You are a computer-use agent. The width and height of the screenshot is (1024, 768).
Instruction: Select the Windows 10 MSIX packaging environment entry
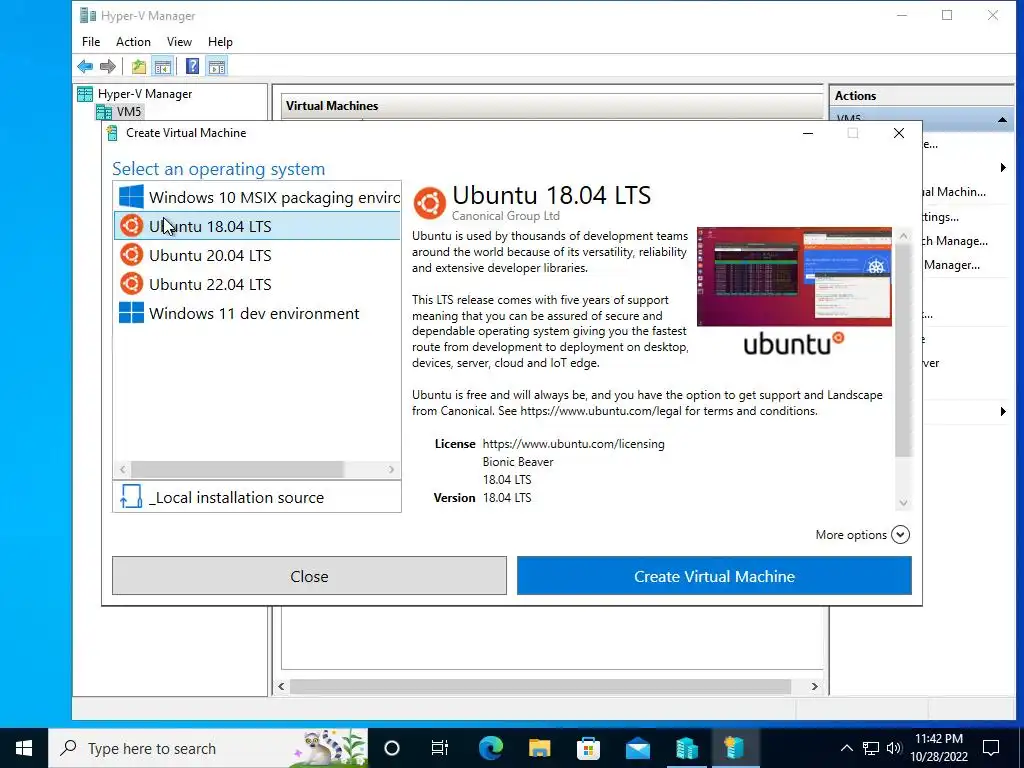click(257, 197)
